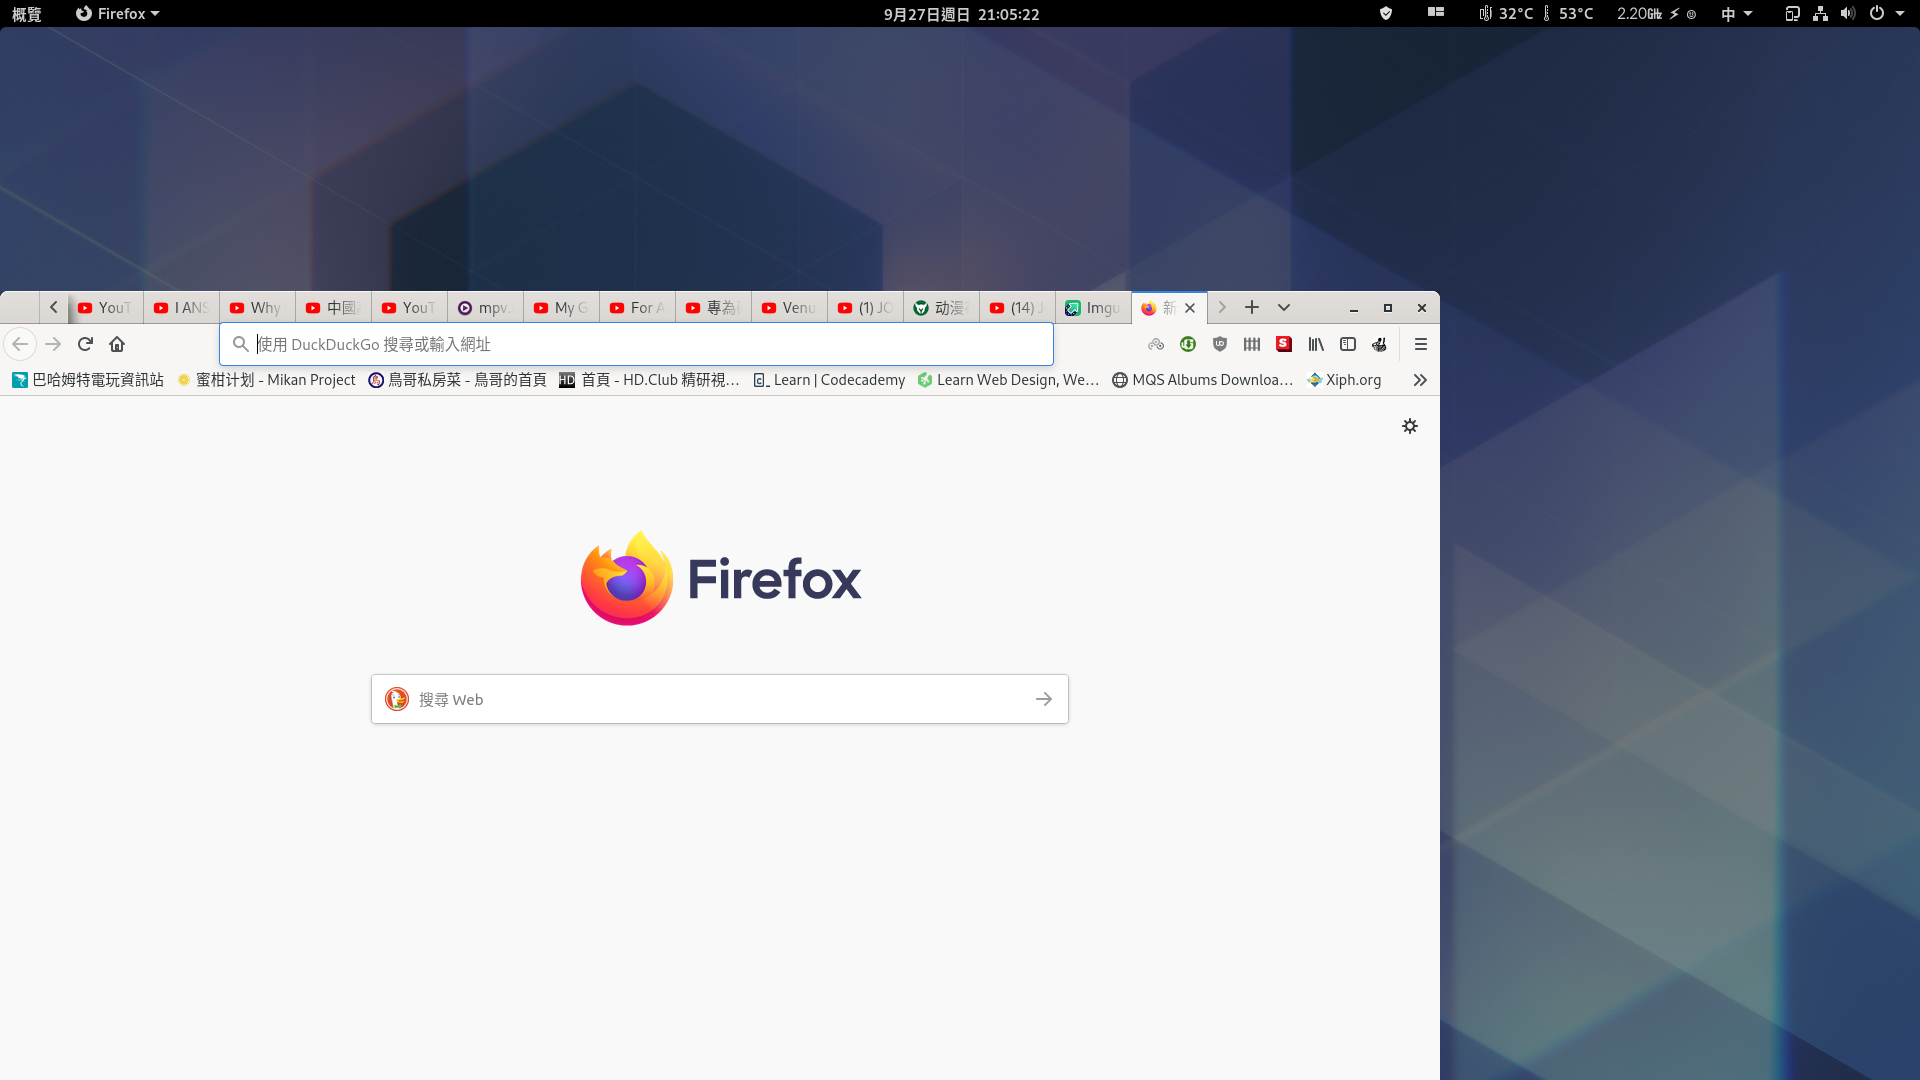Switch to the mpv tab

pyautogui.click(x=485, y=308)
